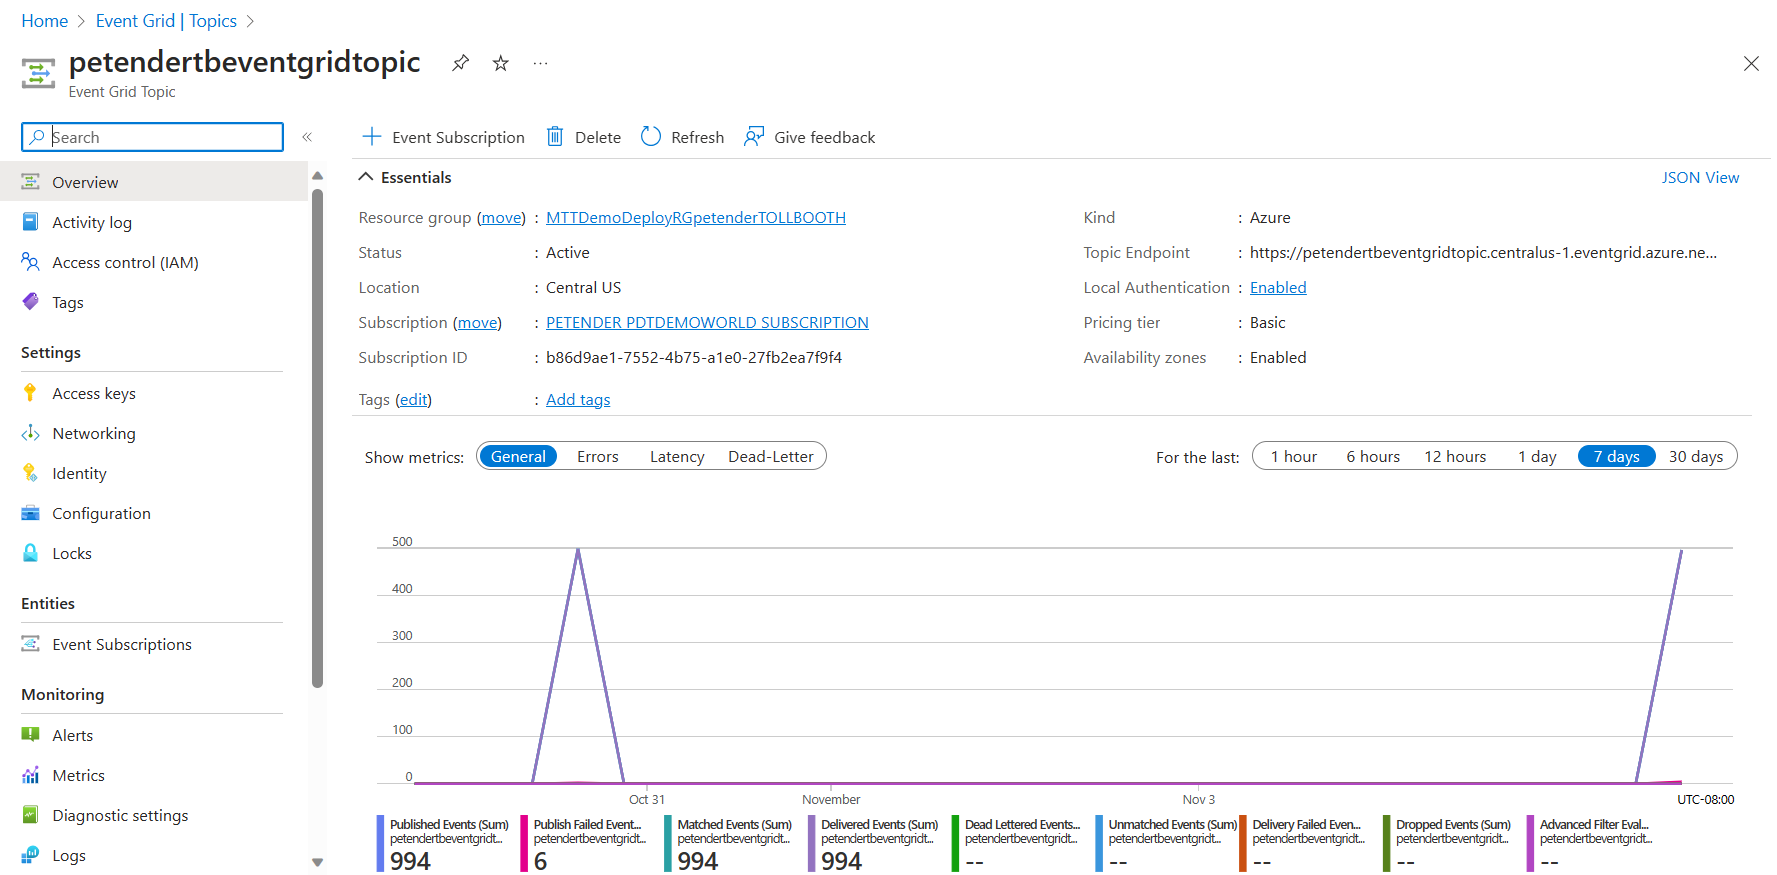The image size is (1777, 875).
Task: Click inside the sidebar Search field
Action: click(x=152, y=137)
